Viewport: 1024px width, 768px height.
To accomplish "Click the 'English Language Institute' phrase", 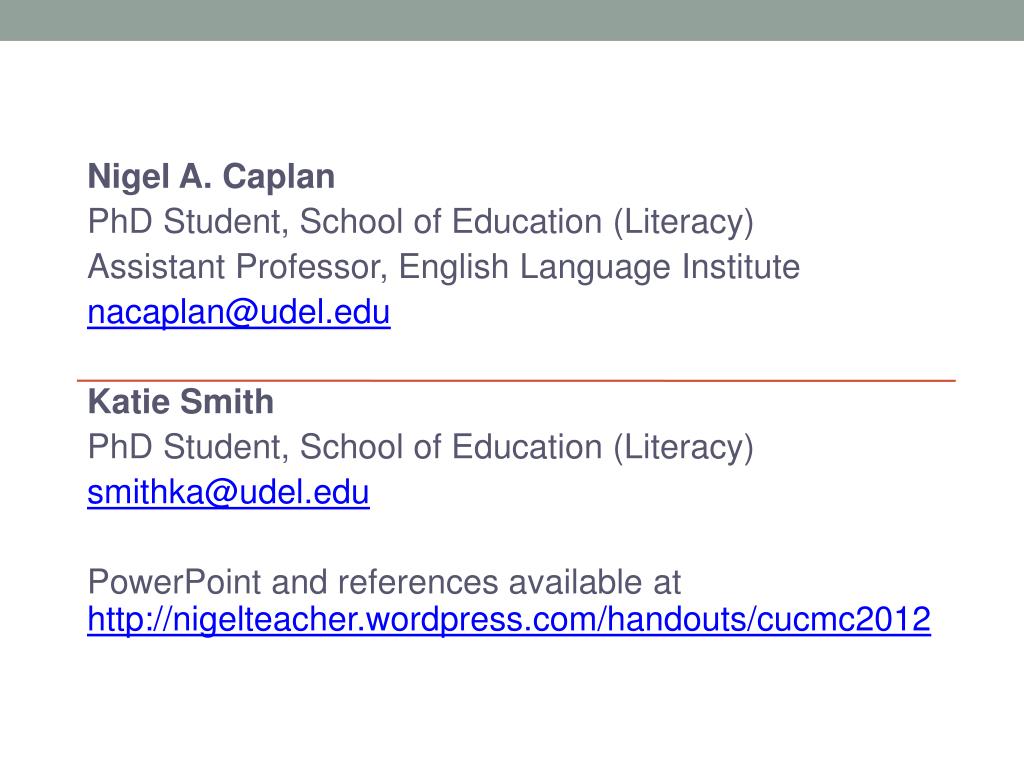I will [x=599, y=268].
